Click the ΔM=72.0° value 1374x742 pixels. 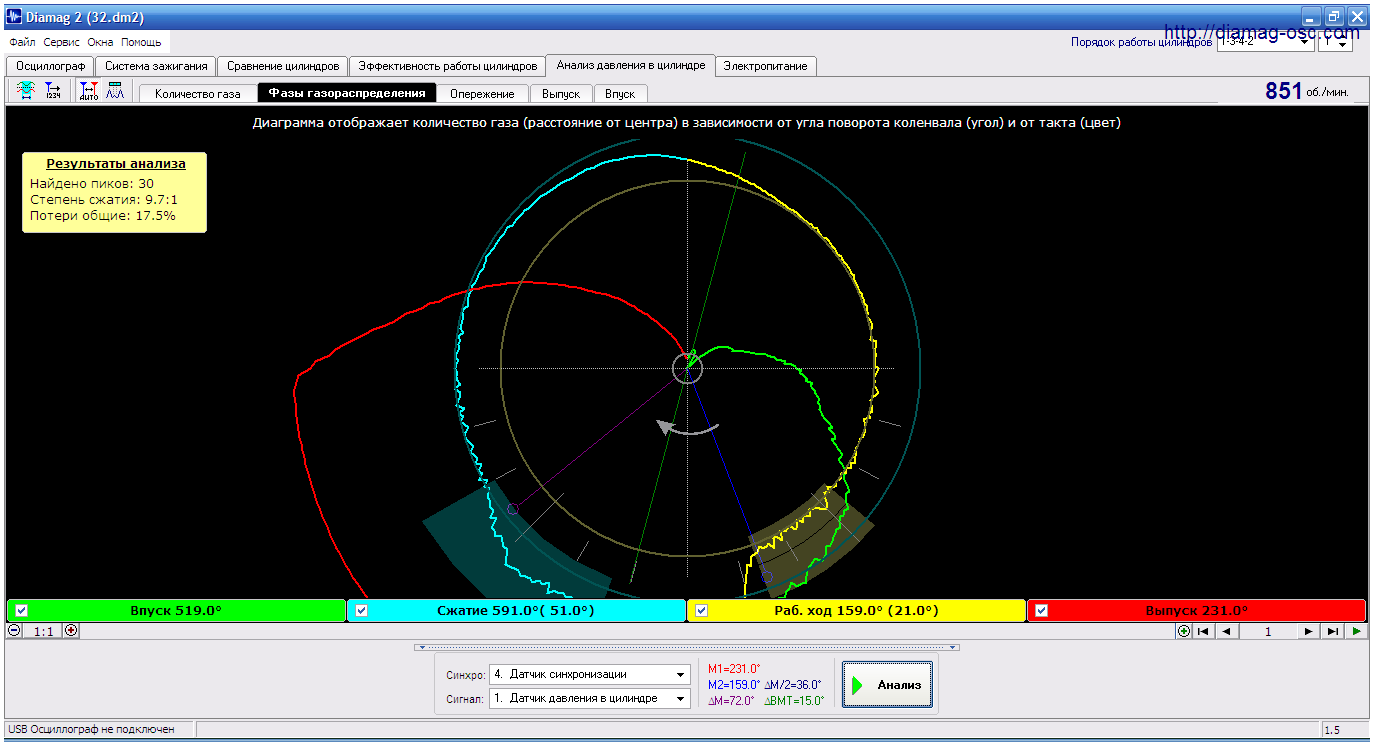pyautogui.click(x=731, y=701)
